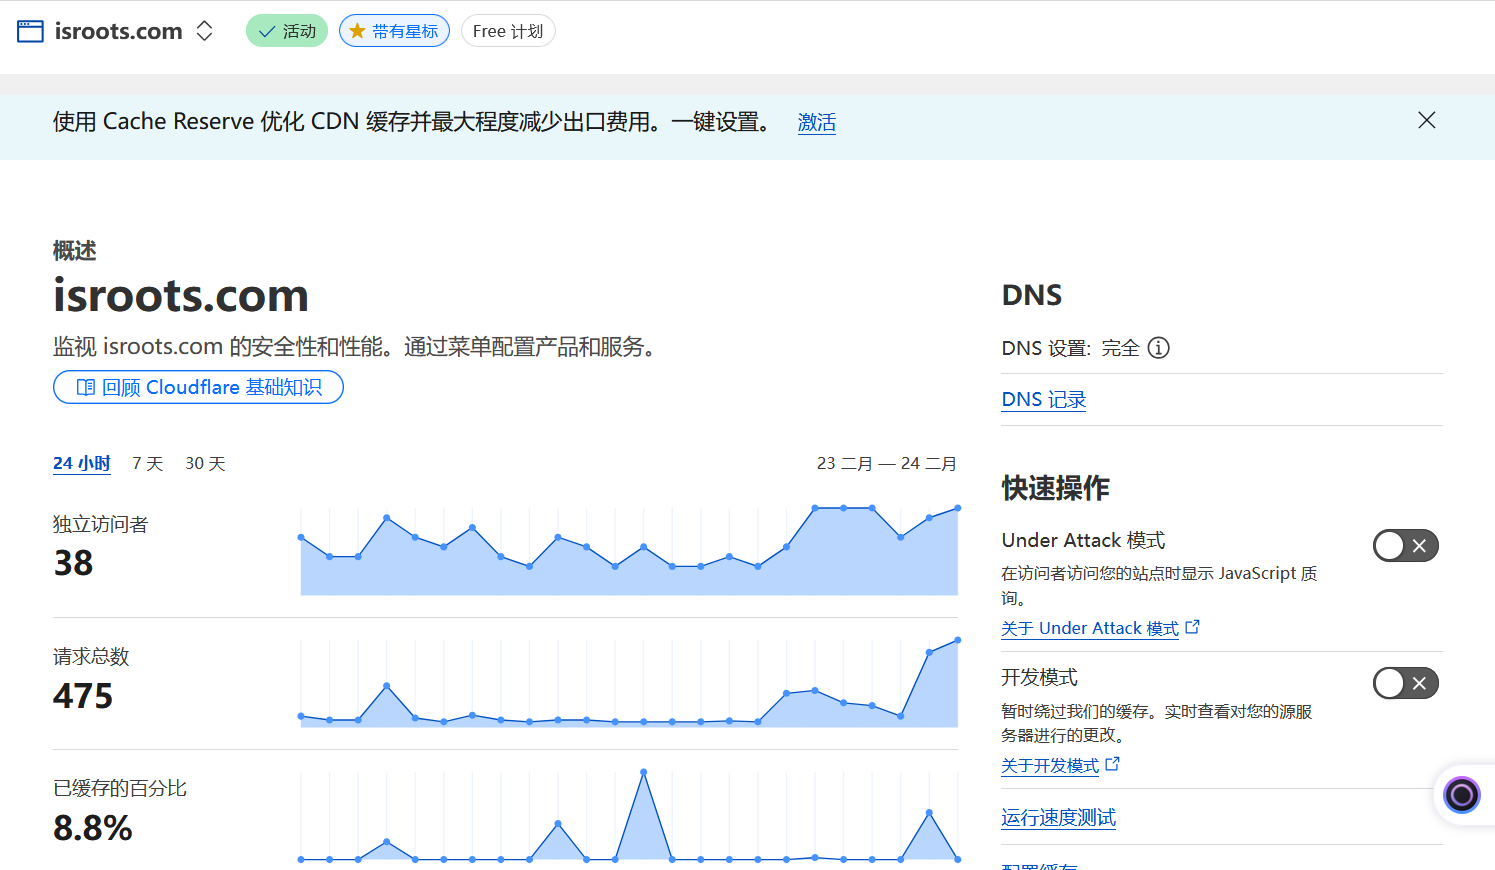Open 关于 Under Attack 模式 link
Screen dimensions: 1495x870
click(1090, 628)
